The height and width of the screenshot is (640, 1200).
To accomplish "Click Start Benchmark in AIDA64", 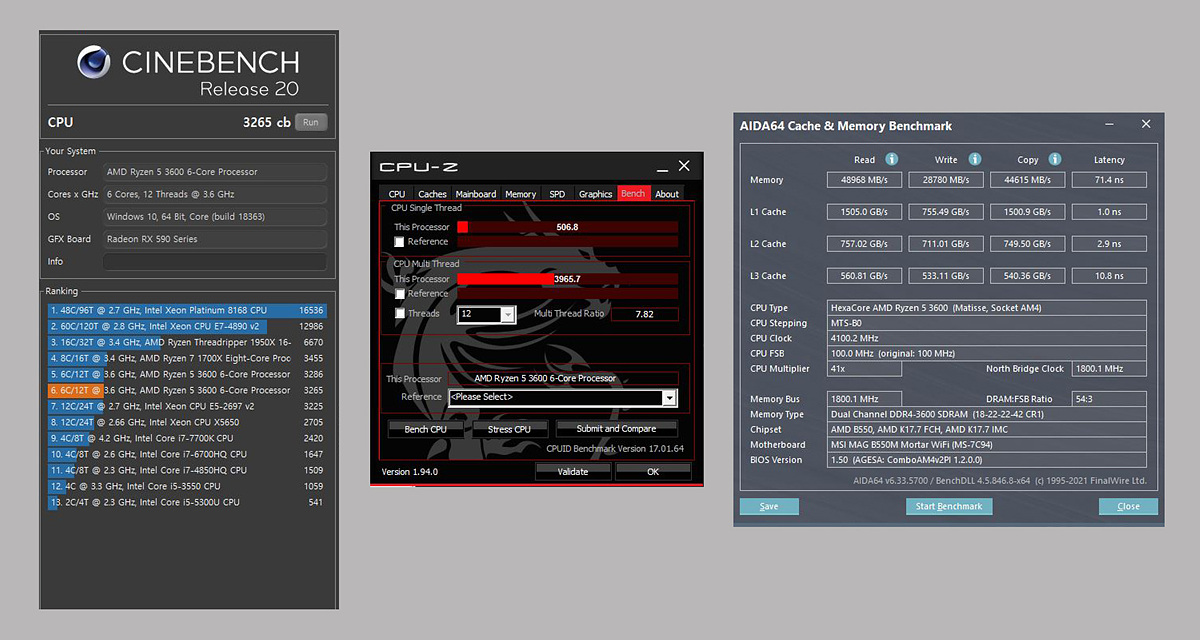I will (x=949, y=506).
